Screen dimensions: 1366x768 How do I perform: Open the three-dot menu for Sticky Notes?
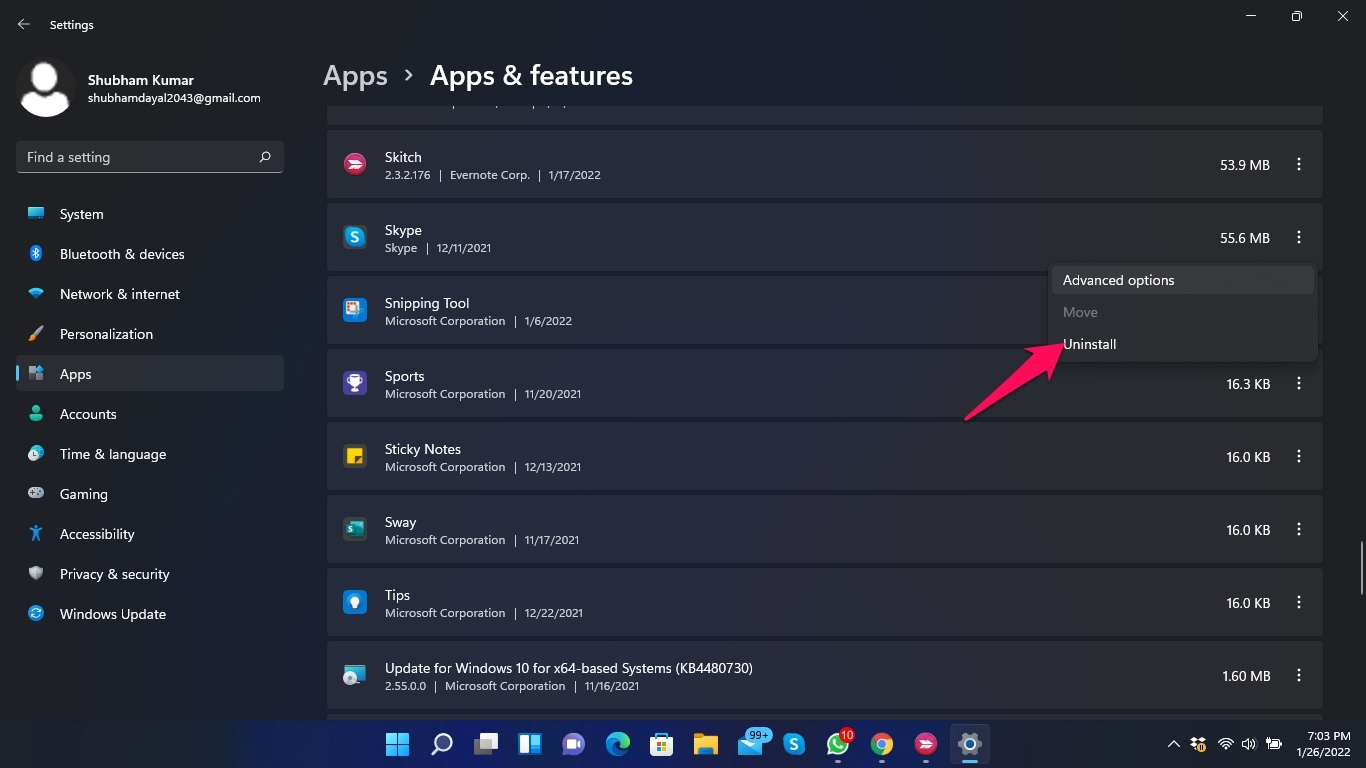coord(1298,456)
